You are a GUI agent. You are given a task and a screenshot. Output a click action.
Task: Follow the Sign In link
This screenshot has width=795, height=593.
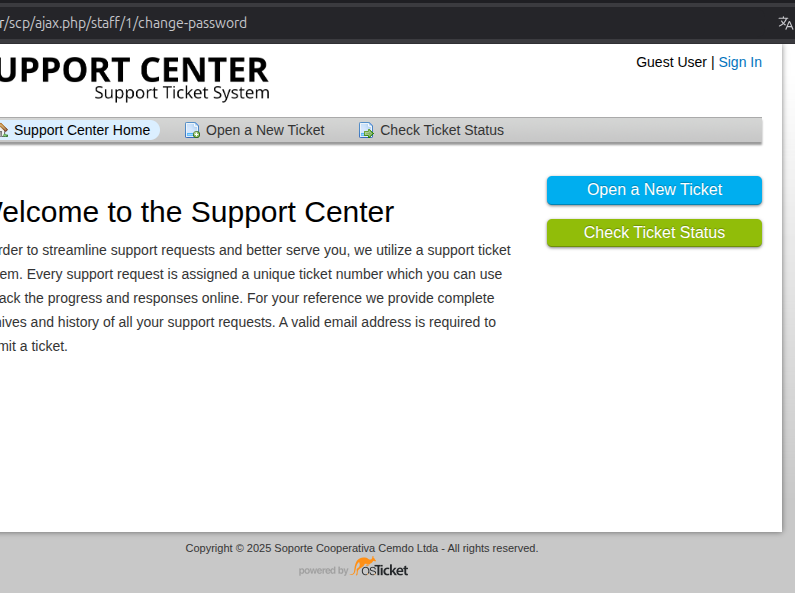point(740,62)
